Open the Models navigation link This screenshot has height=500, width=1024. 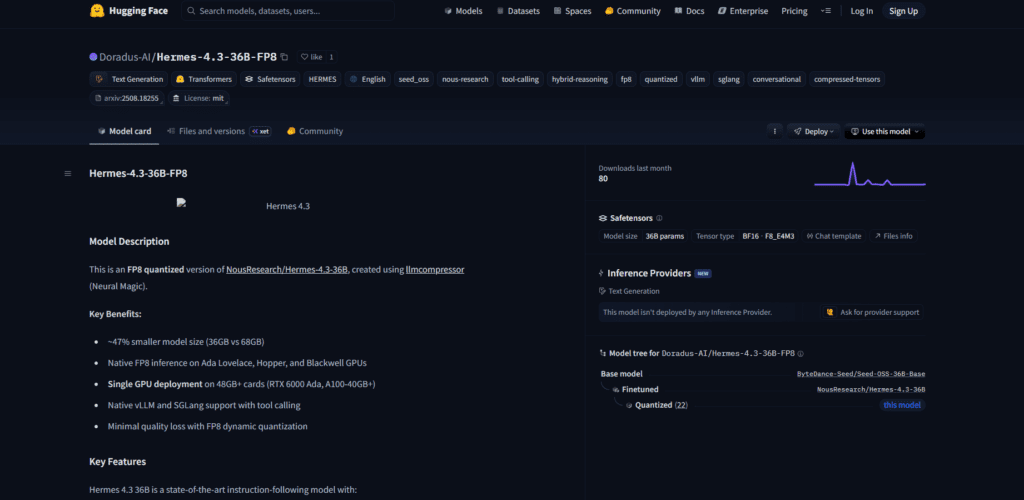[x=463, y=11]
